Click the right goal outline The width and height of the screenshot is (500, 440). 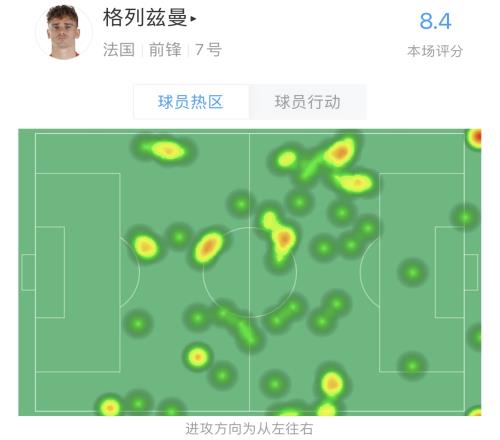471,272
